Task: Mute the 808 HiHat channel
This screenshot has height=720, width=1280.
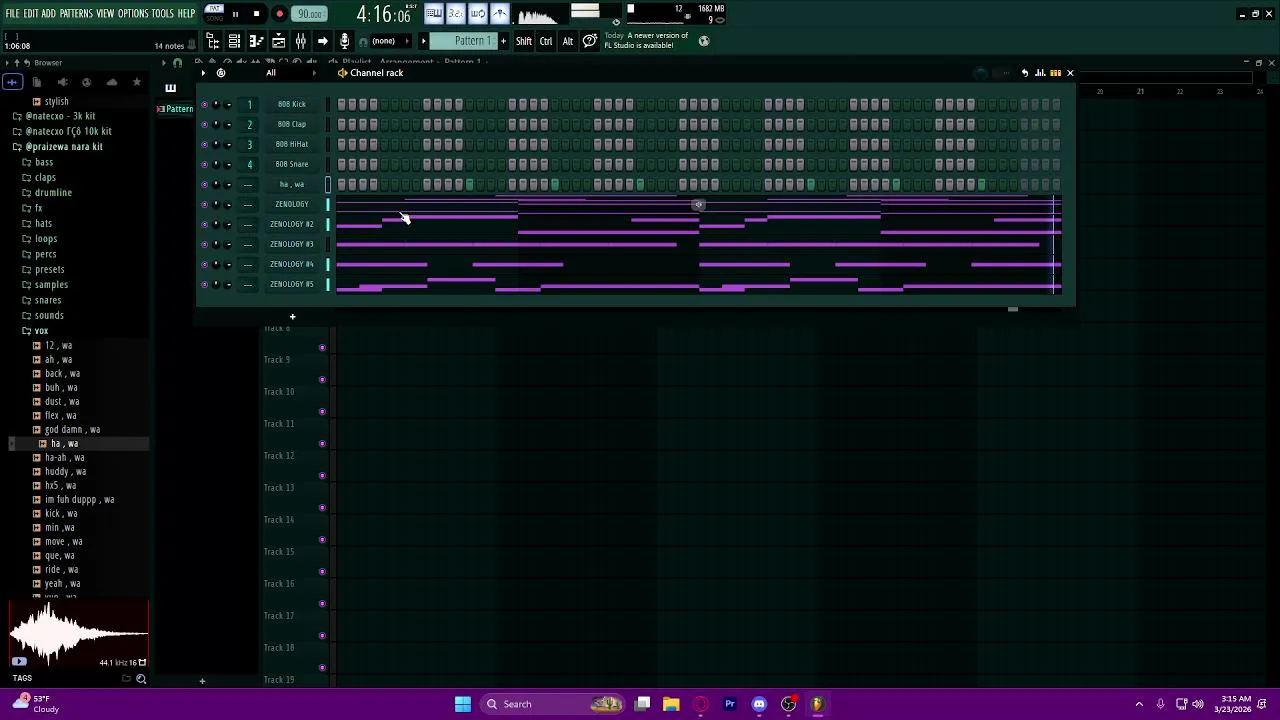Action: [x=205, y=144]
